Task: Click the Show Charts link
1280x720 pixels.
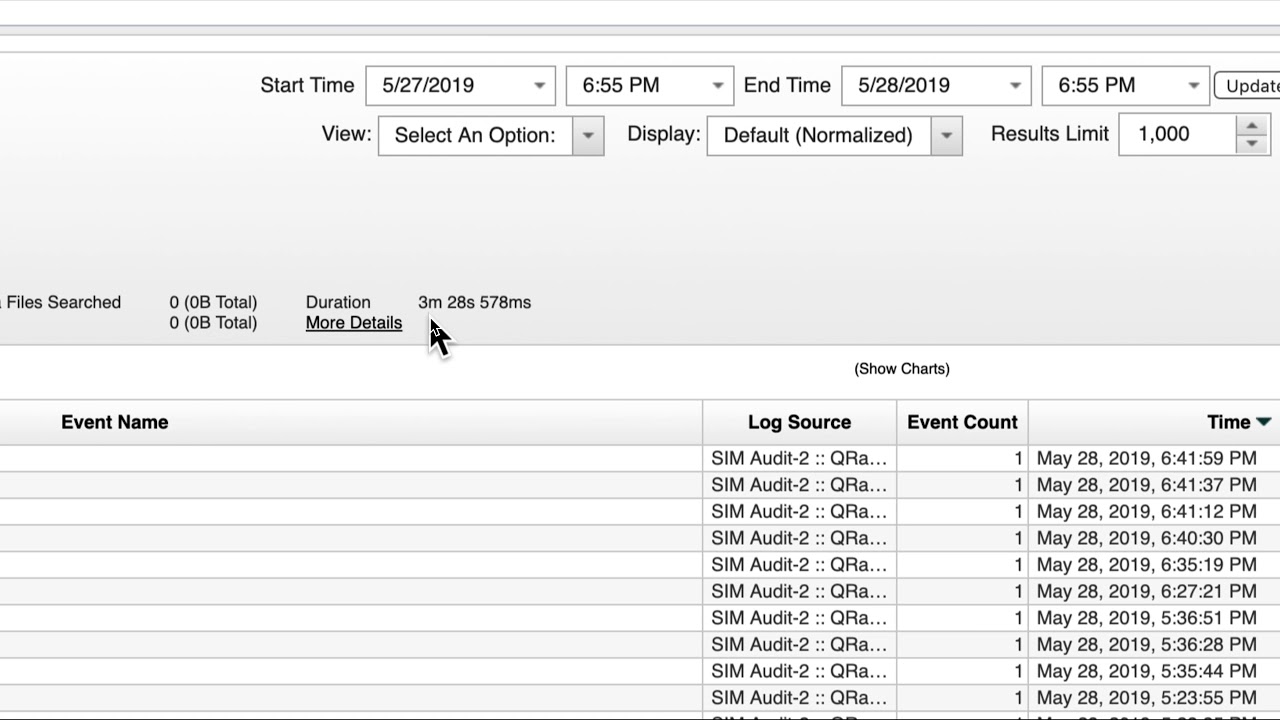Action: [x=902, y=369]
